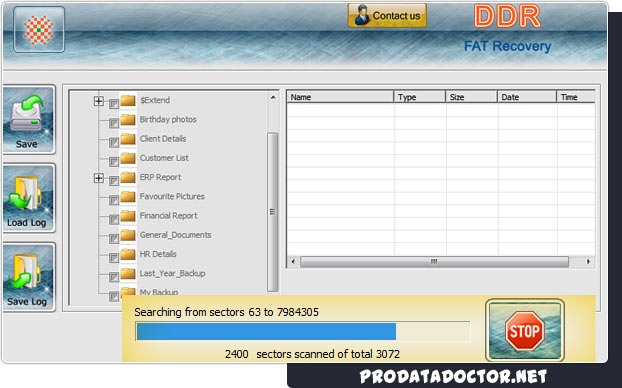The height and width of the screenshot is (388, 622).
Task: Expand the ERP Report tree node
Action: click(x=99, y=178)
